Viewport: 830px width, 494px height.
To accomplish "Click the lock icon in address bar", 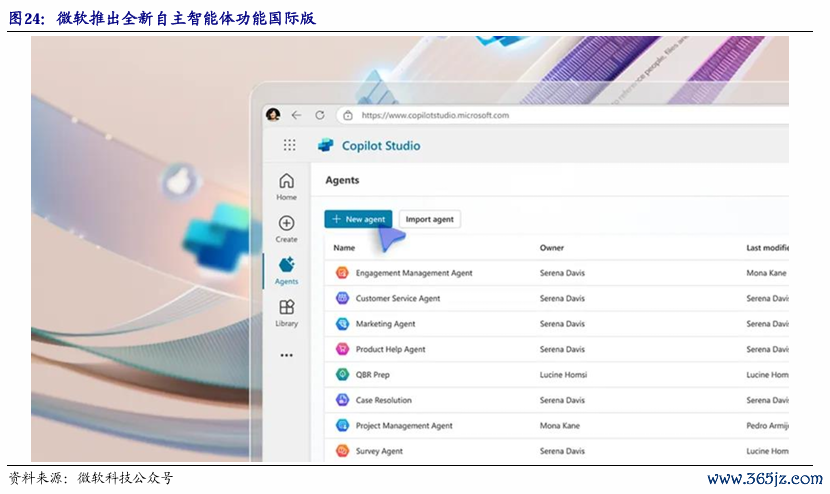I will (x=348, y=115).
